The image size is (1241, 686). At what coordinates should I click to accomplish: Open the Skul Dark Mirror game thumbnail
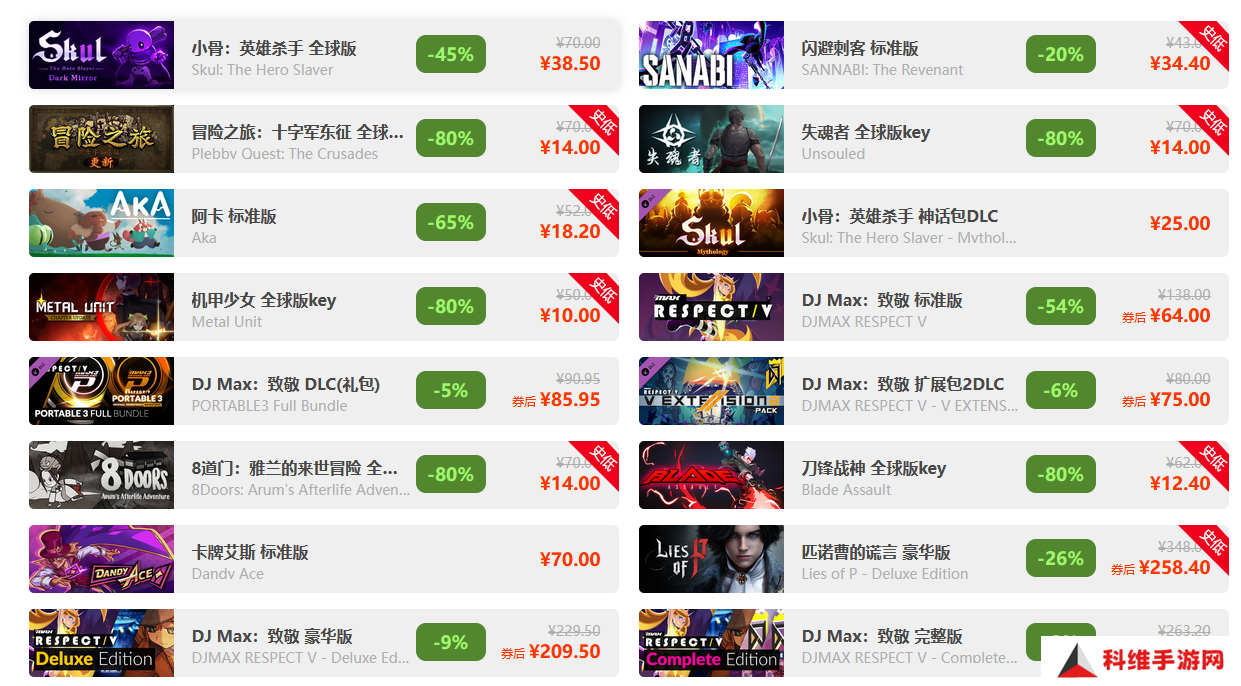click(x=101, y=55)
